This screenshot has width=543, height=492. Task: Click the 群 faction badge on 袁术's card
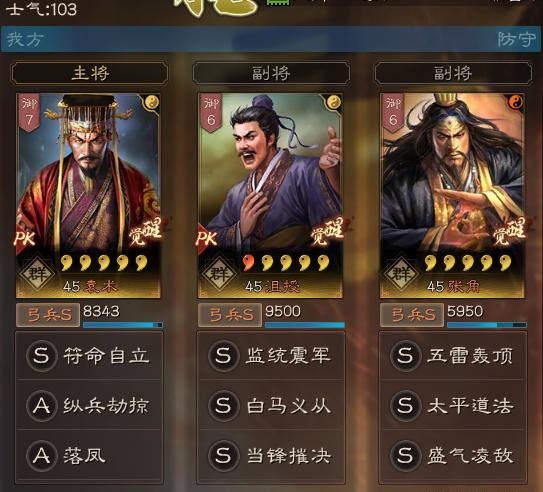pyautogui.click(x=37, y=274)
